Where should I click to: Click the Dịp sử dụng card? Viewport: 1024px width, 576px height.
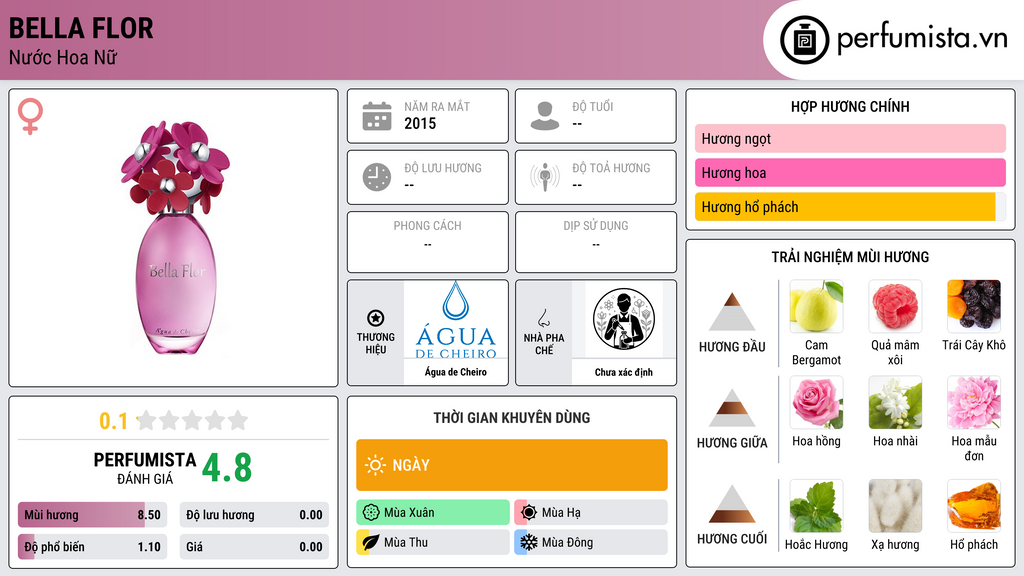[596, 242]
